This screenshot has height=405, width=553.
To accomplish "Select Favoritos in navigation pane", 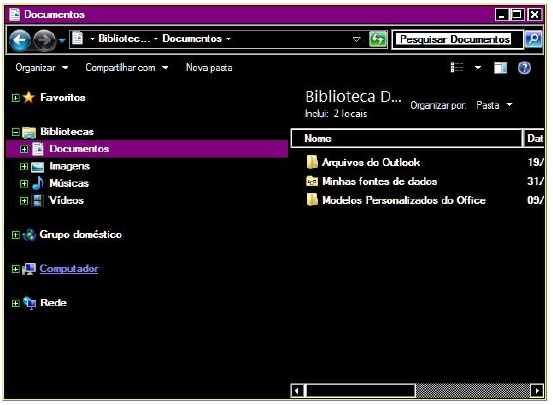I will pyautogui.click(x=63, y=97).
